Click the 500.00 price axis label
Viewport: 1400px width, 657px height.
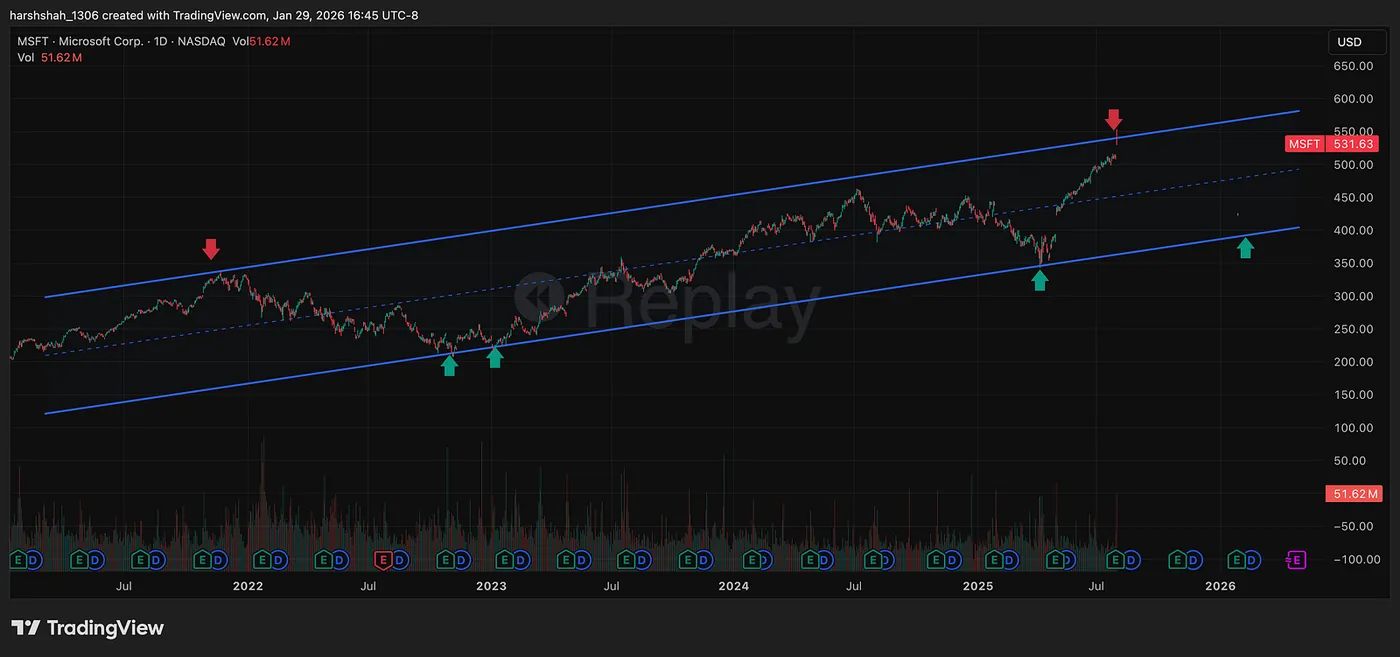point(1352,165)
